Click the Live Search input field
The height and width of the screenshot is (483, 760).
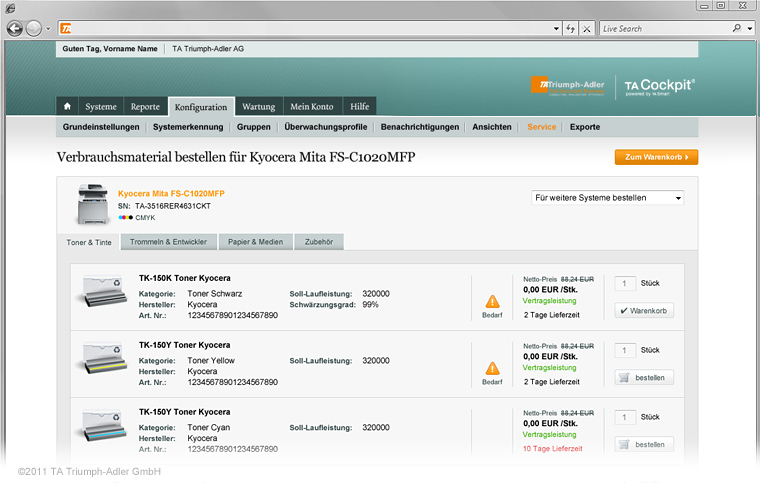(x=665, y=29)
